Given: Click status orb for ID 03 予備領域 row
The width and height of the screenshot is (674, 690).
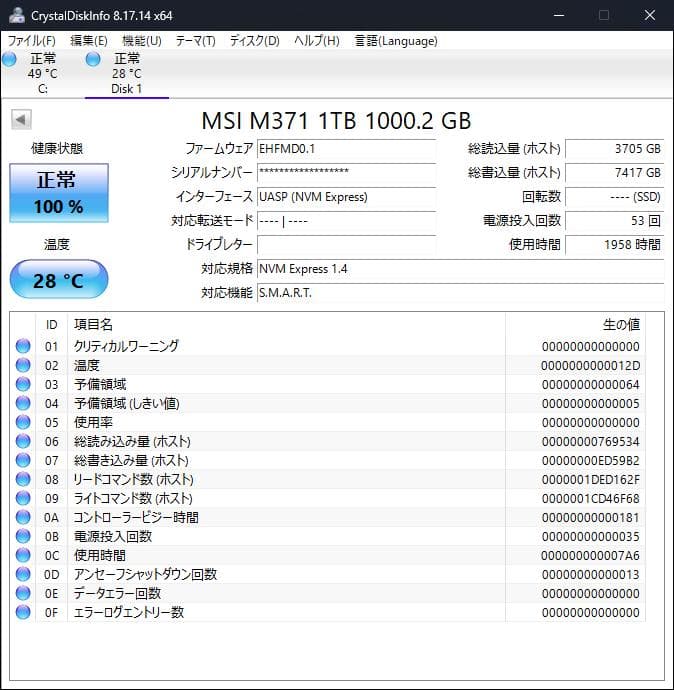Looking at the screenshot, I should [23, 384].
